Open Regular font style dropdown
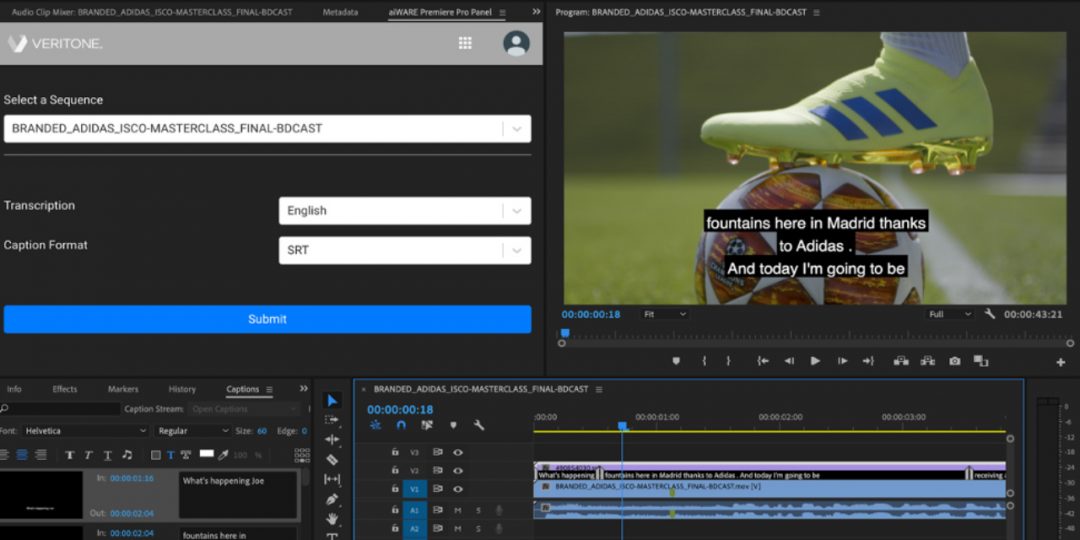The width and height of the screenshot is (1080, 540). 193,431
